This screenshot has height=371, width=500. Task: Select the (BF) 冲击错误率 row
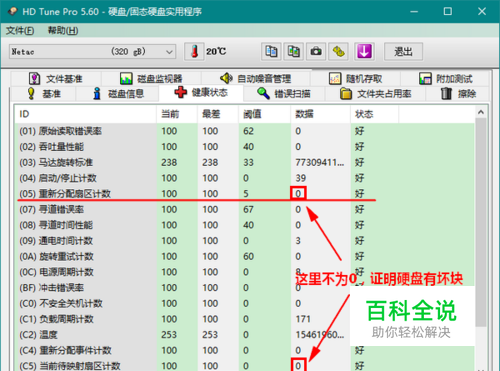tap(245, 288)
